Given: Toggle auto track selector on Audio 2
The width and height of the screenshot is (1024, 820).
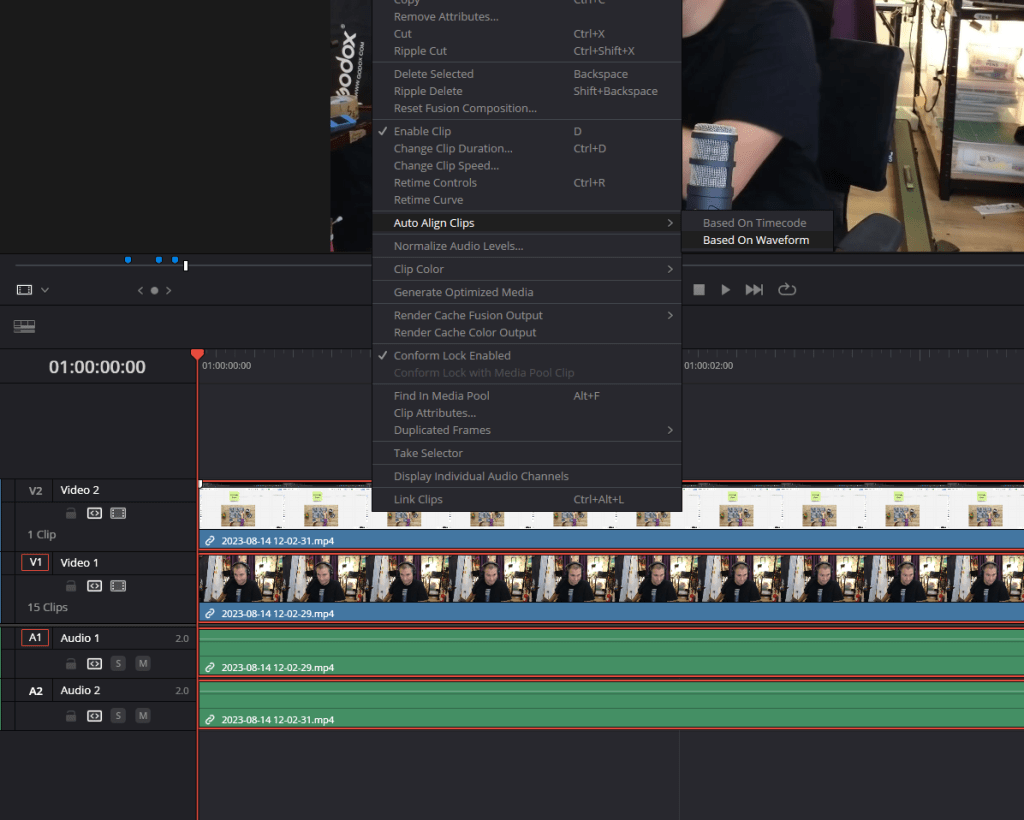Looking at the screenshot, I should pos(95,716).
